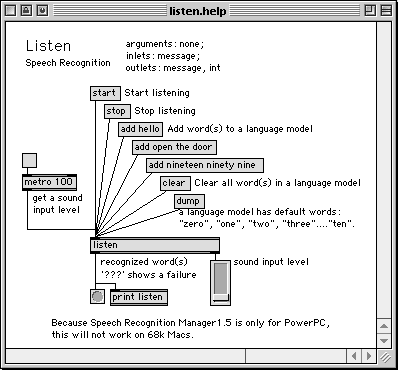Click the zoom box in title bar

[370, 11]
